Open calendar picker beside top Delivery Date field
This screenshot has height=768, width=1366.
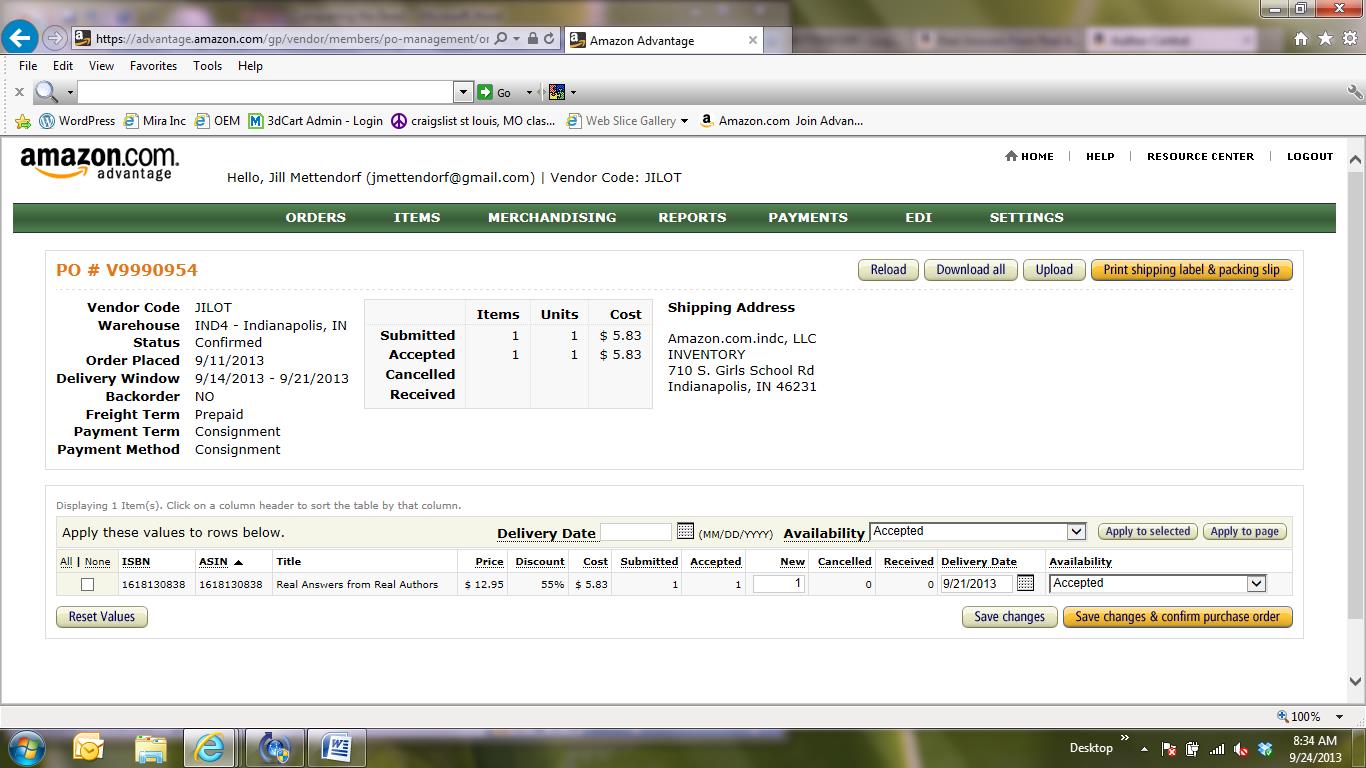685,531
